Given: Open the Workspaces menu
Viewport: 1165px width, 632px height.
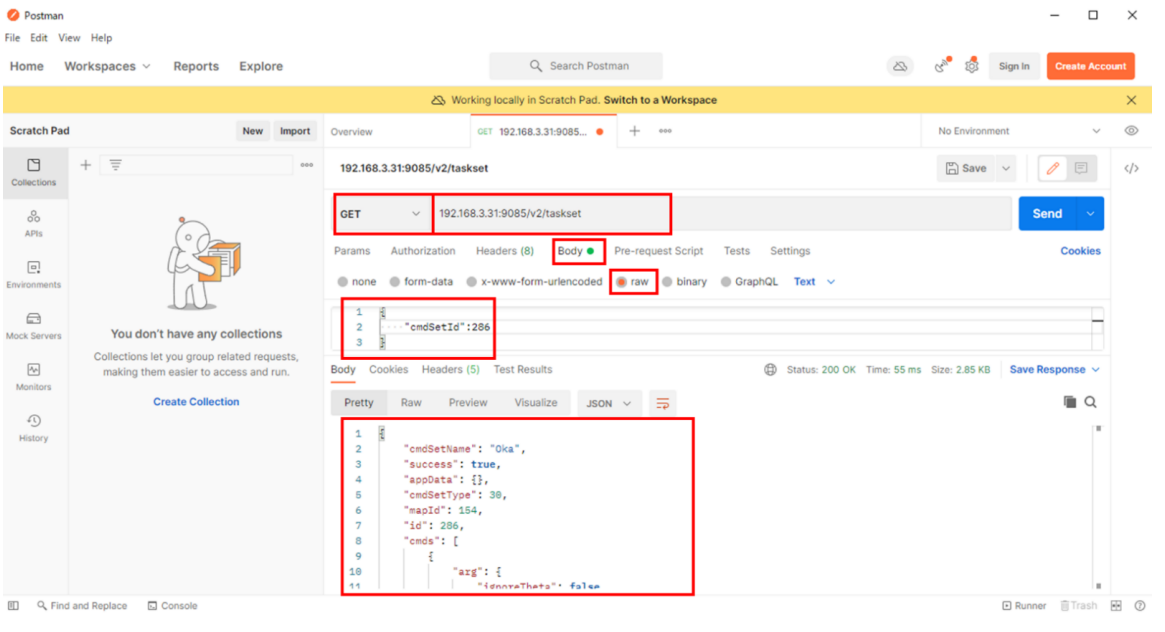Looking at the screenshot, I should (107, 66).
